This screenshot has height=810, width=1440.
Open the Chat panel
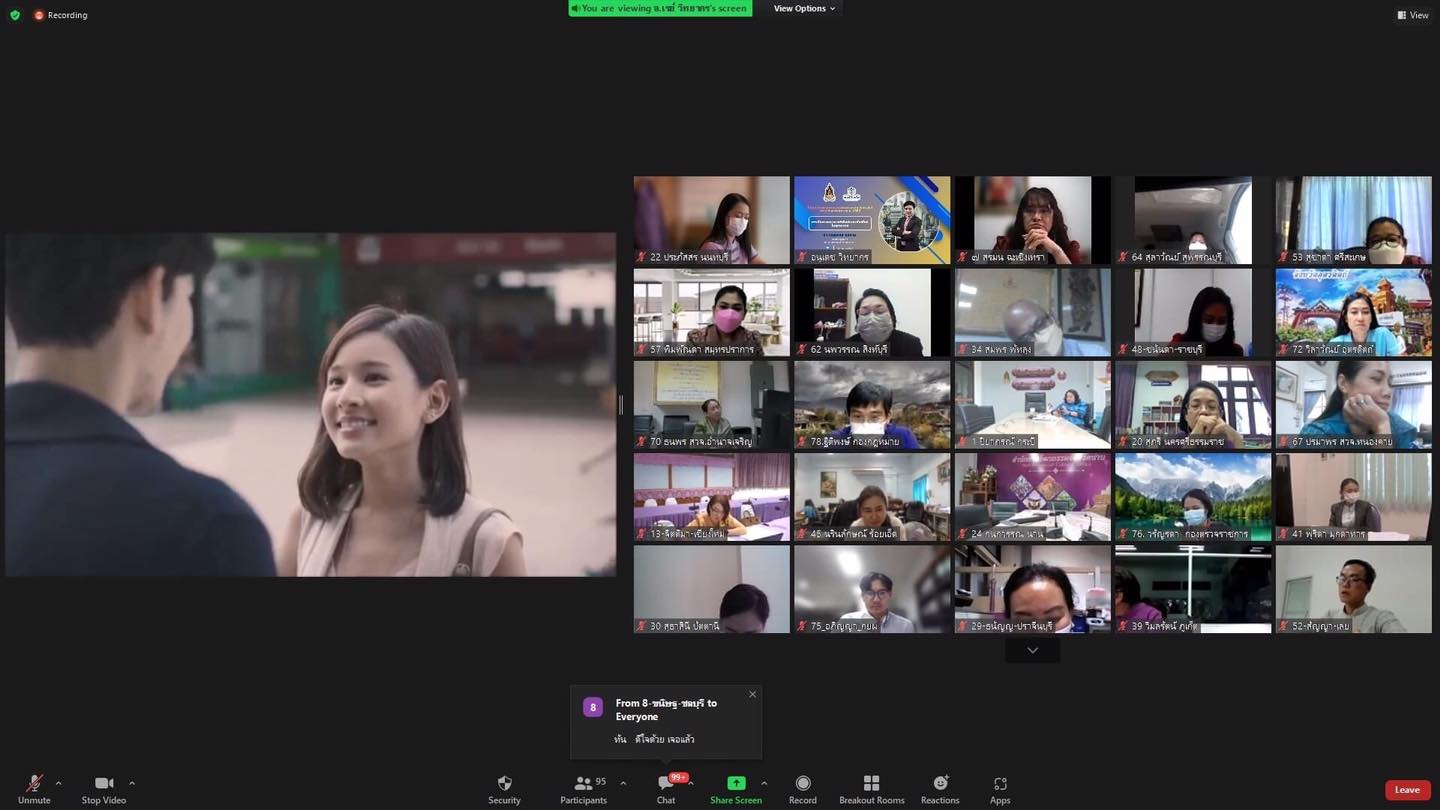point(666,788)
